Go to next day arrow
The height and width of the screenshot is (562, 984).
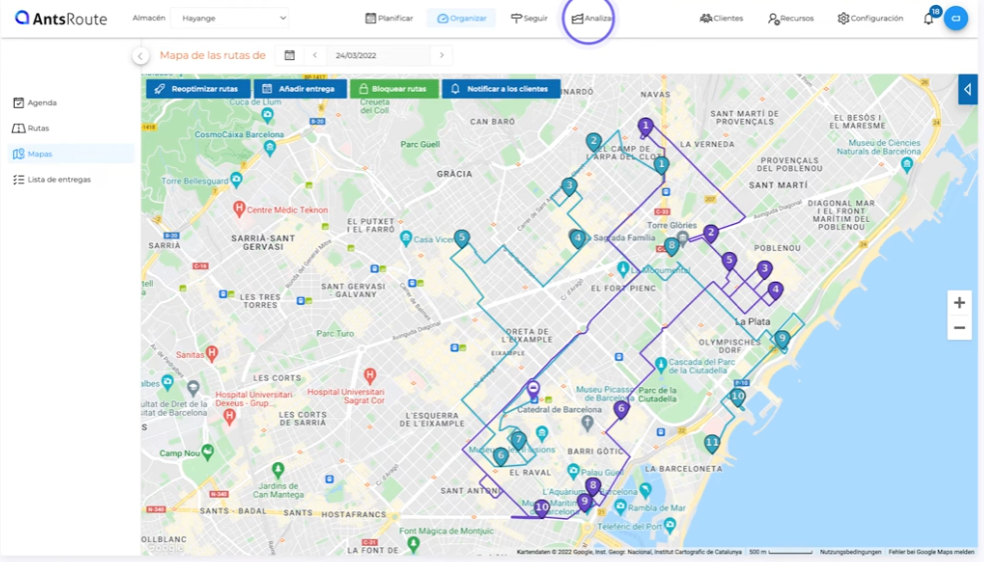pos(442,55)
